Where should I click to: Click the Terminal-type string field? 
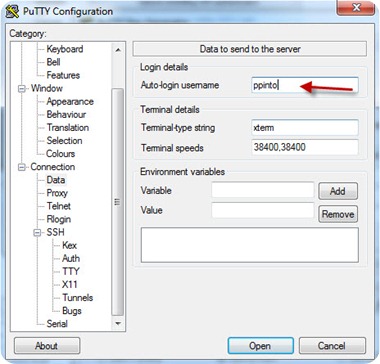[305, 128]
